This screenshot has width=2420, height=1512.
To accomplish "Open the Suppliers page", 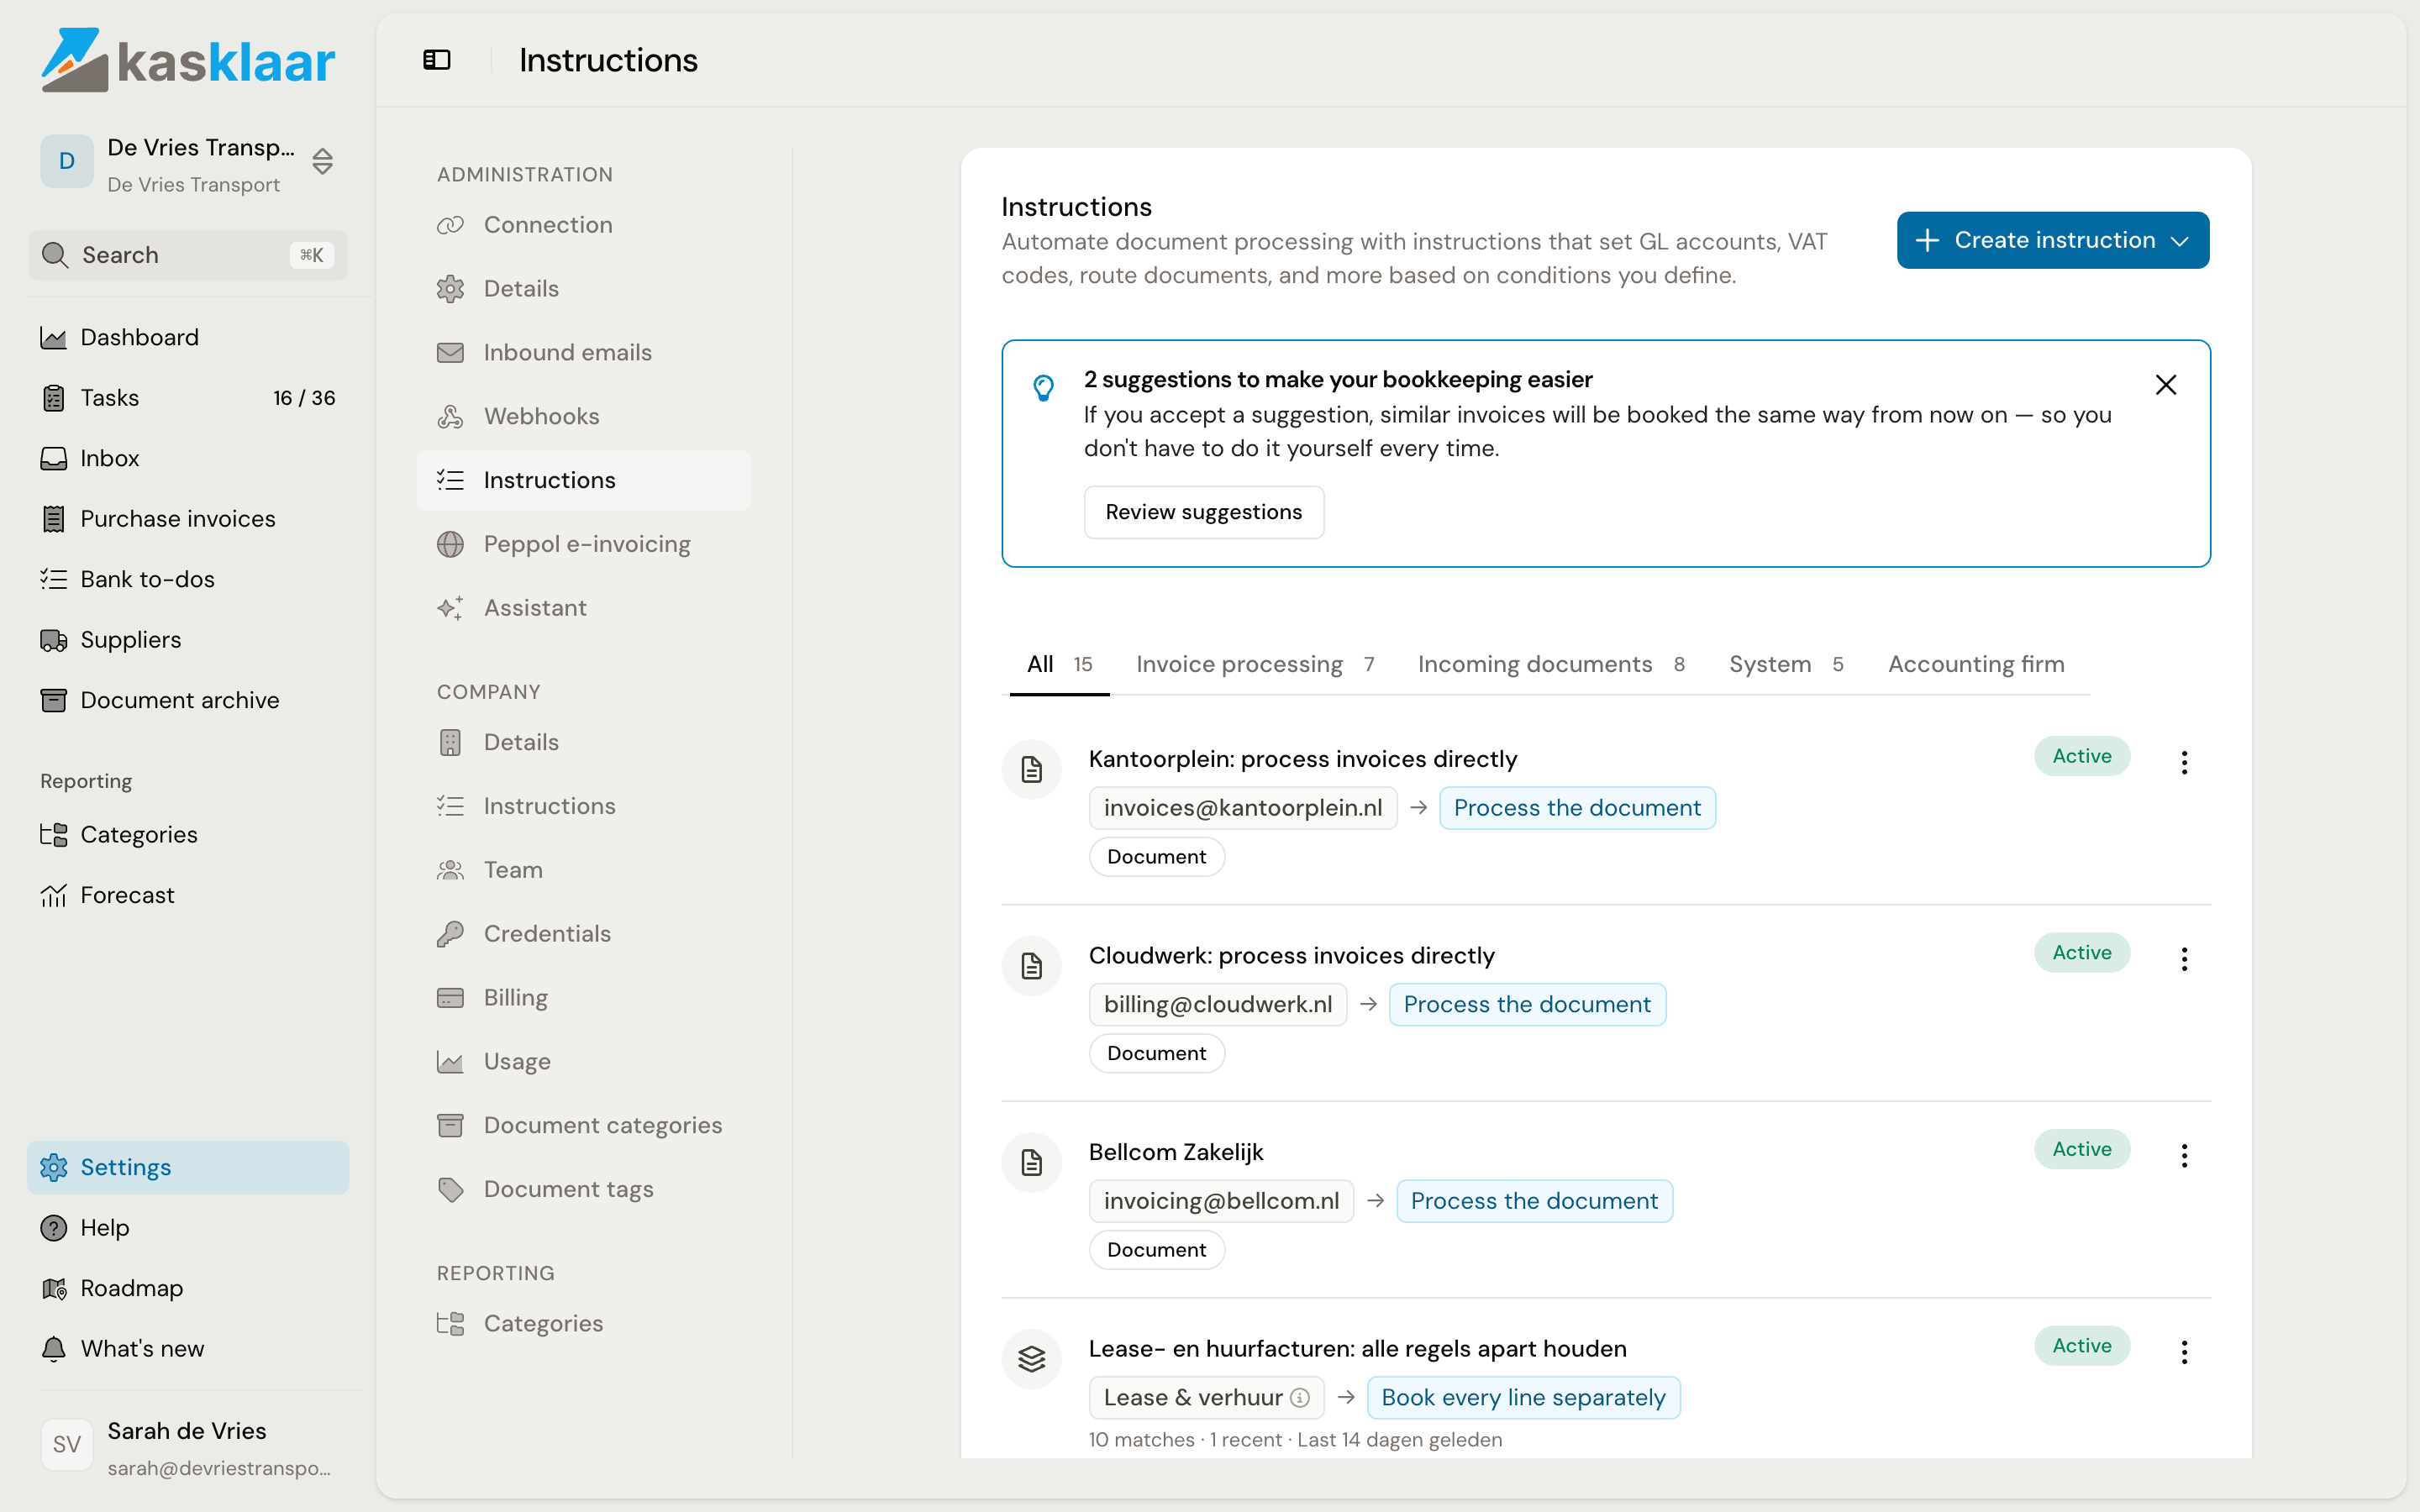I will pos(188,640).
